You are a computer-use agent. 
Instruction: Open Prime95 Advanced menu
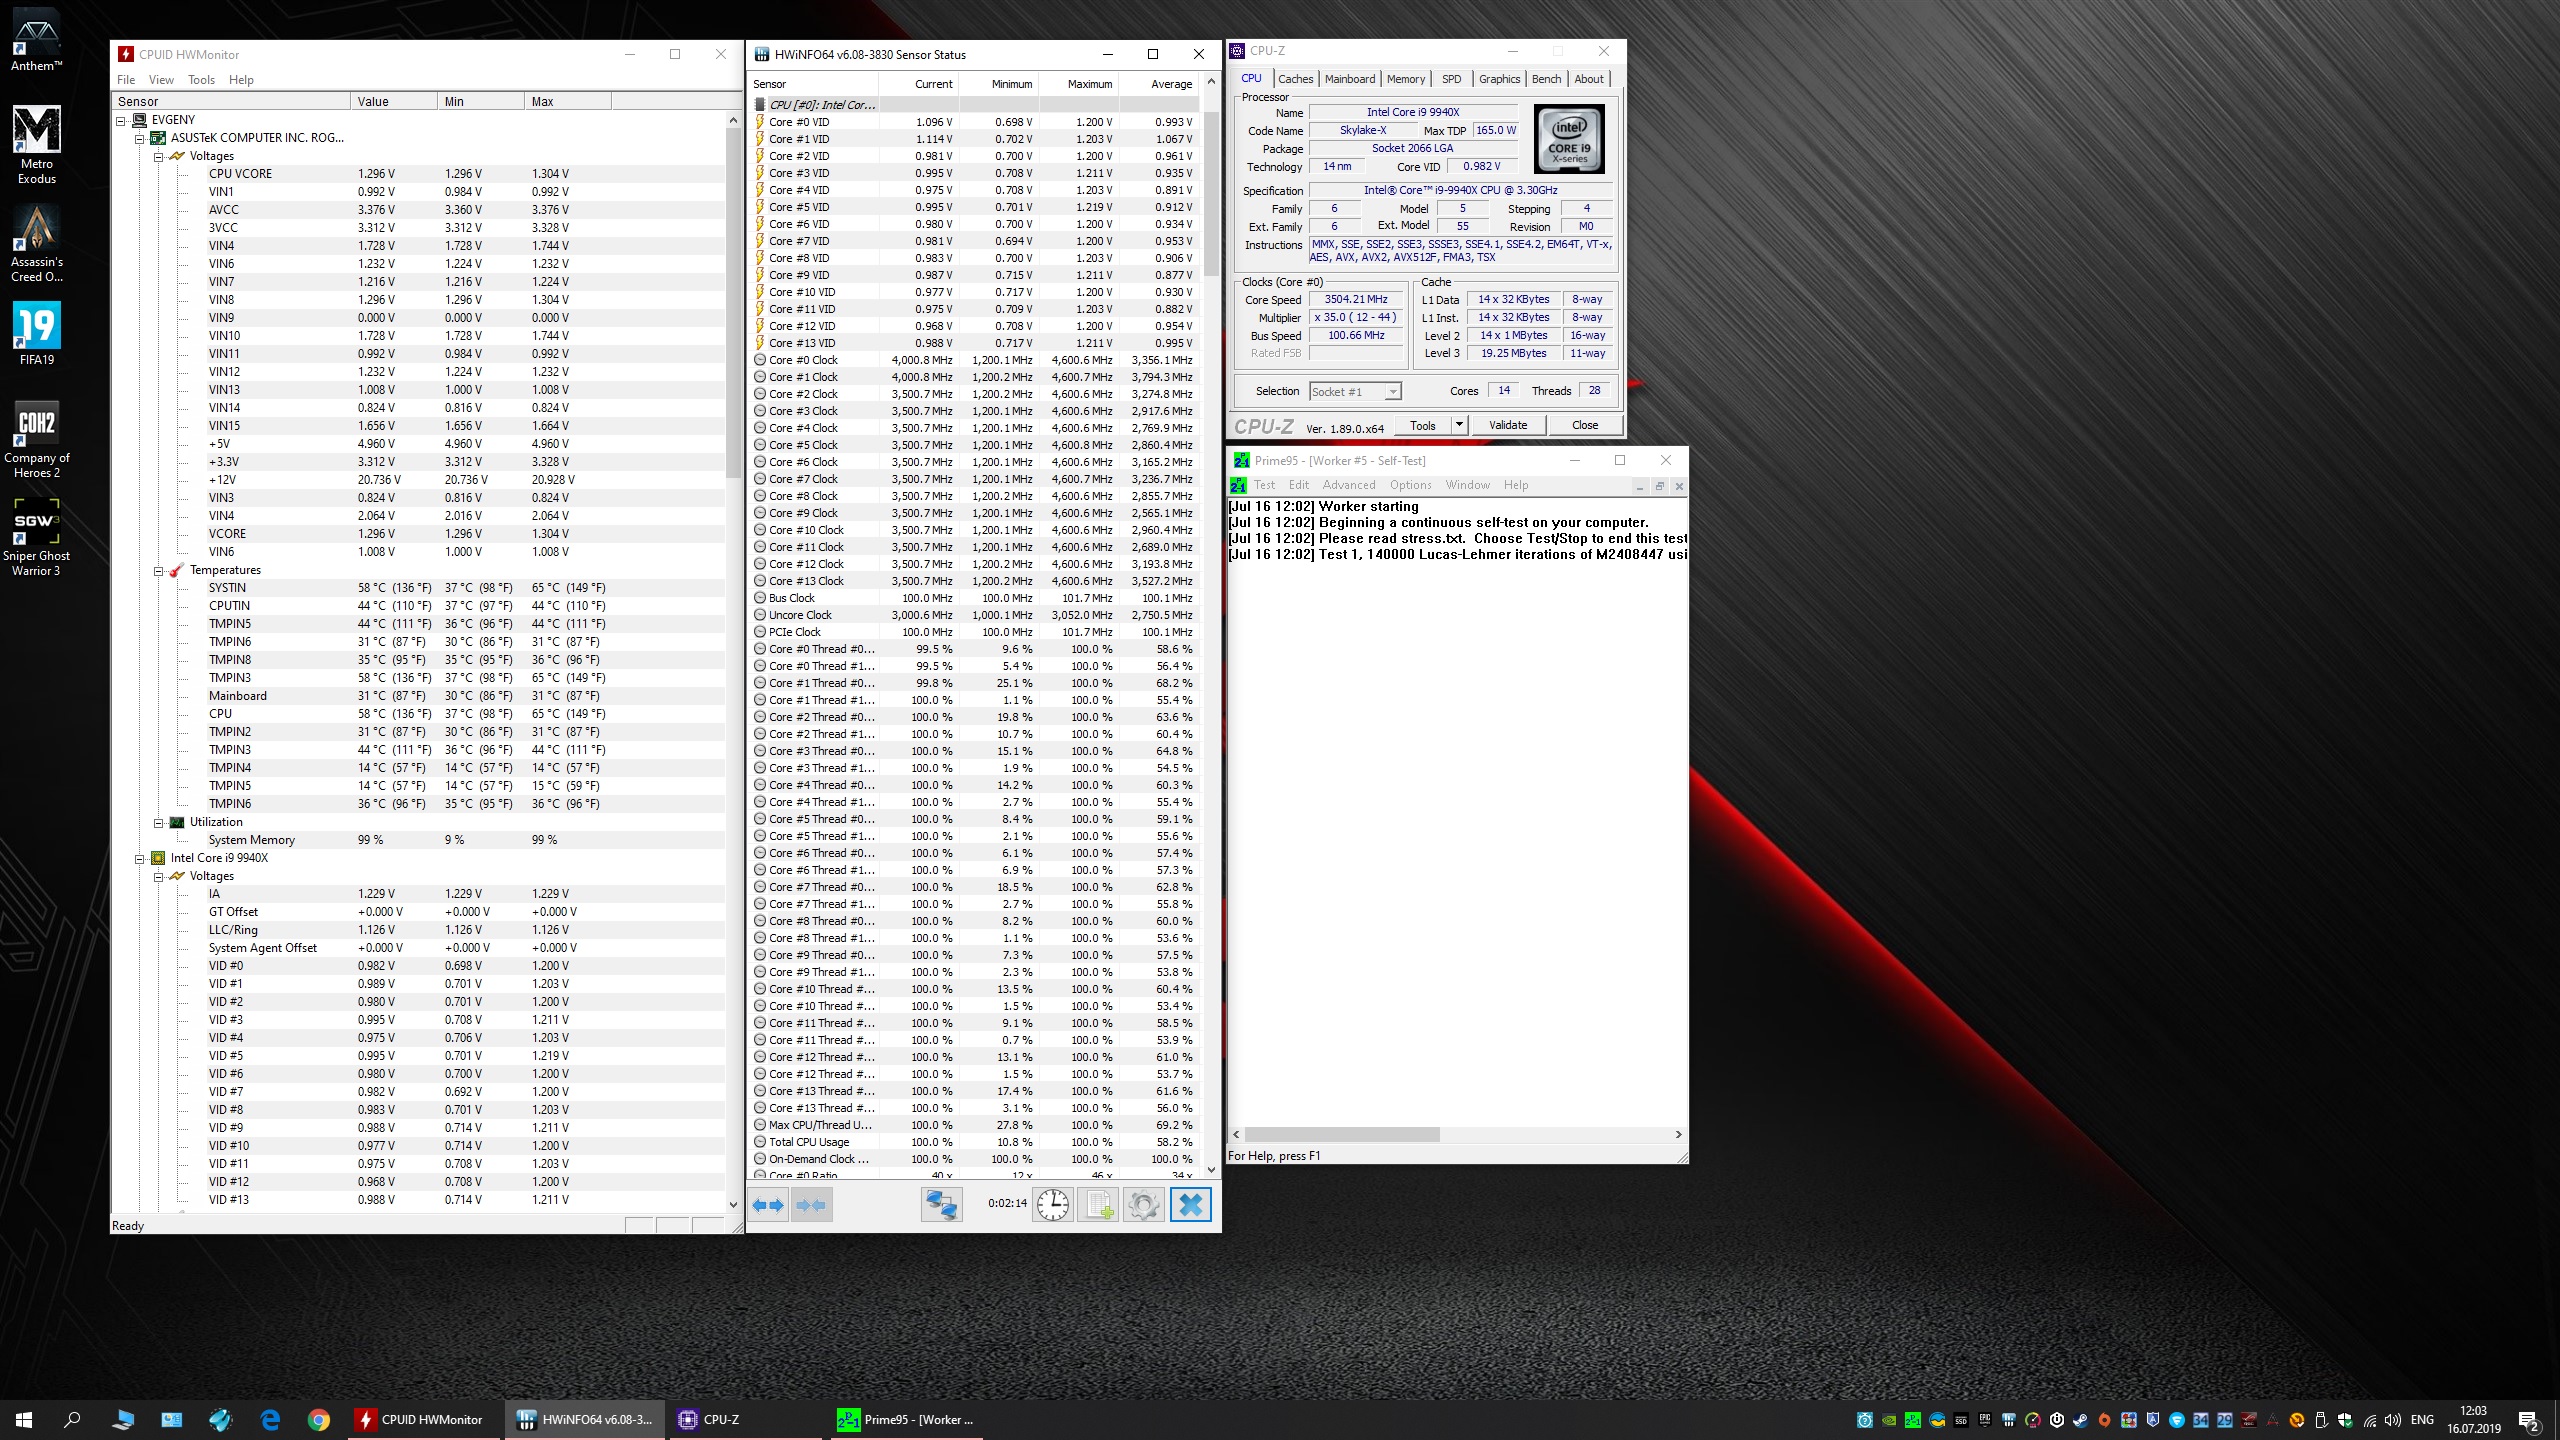[x=1348, y=485]
